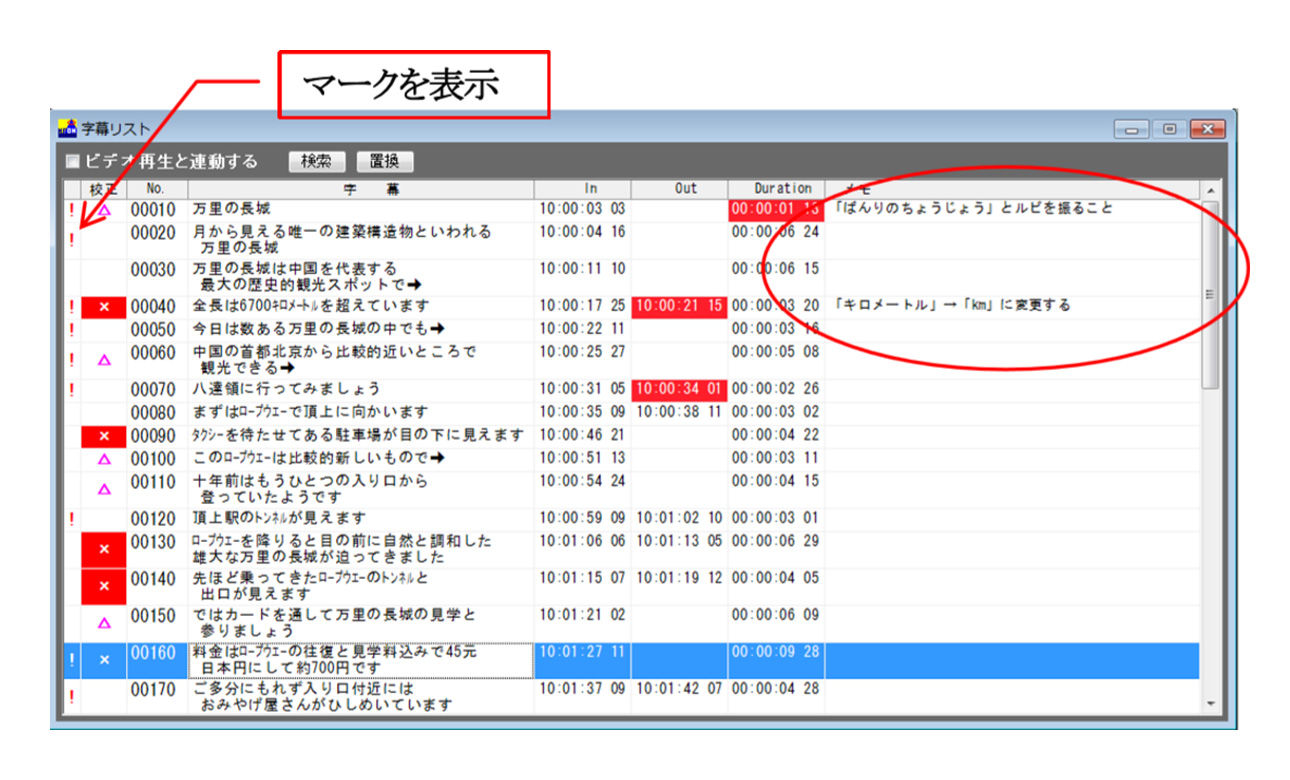Click the 置換 button
The width and height of the screenshot is (1290, 780).
384,161
